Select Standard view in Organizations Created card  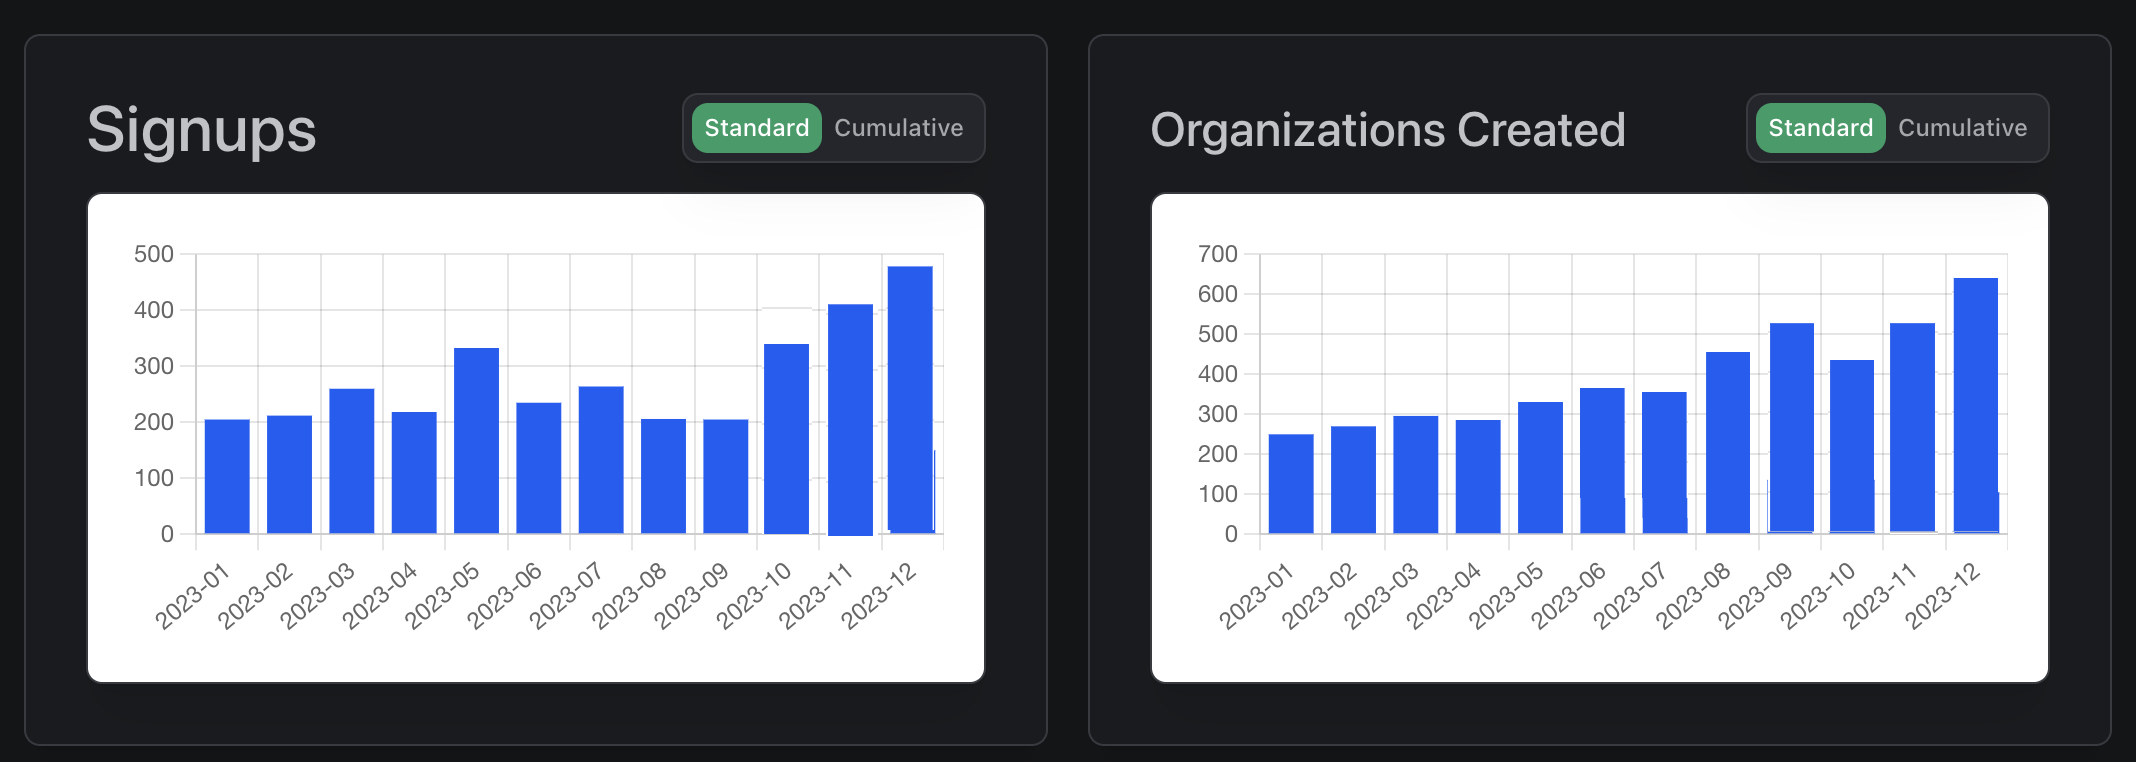coord(1820,128)
